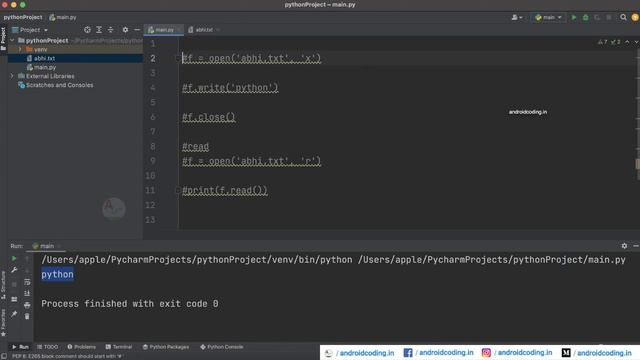Pin the Run tab with pin icon
The height and width of the screenshot is (360, 640).
coord(14,314)
